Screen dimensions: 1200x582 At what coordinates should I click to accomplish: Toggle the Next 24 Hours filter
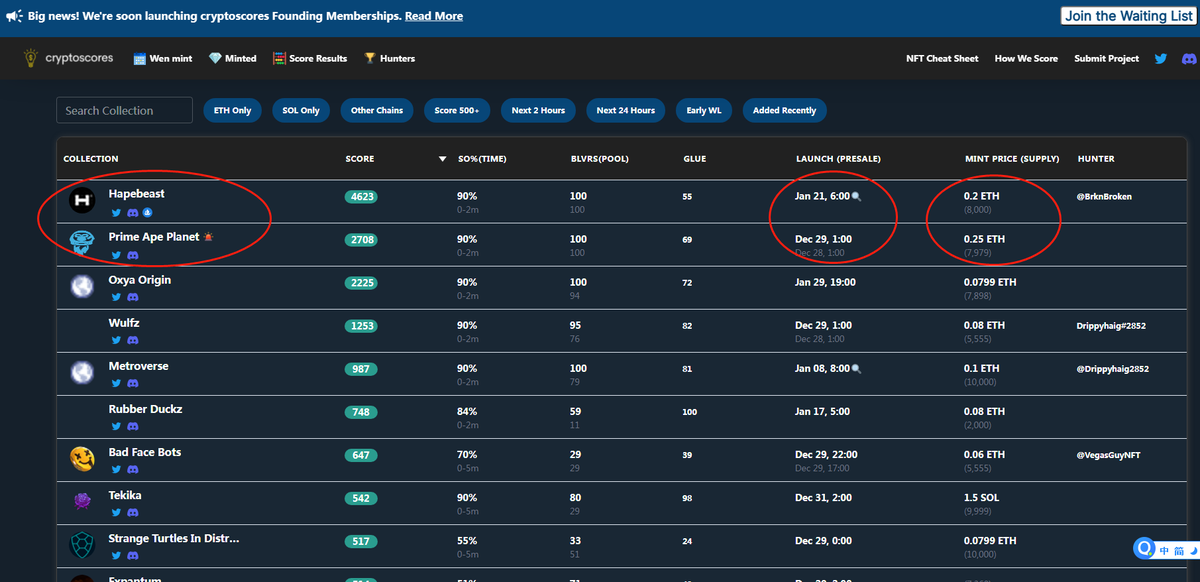click(626, 110)
